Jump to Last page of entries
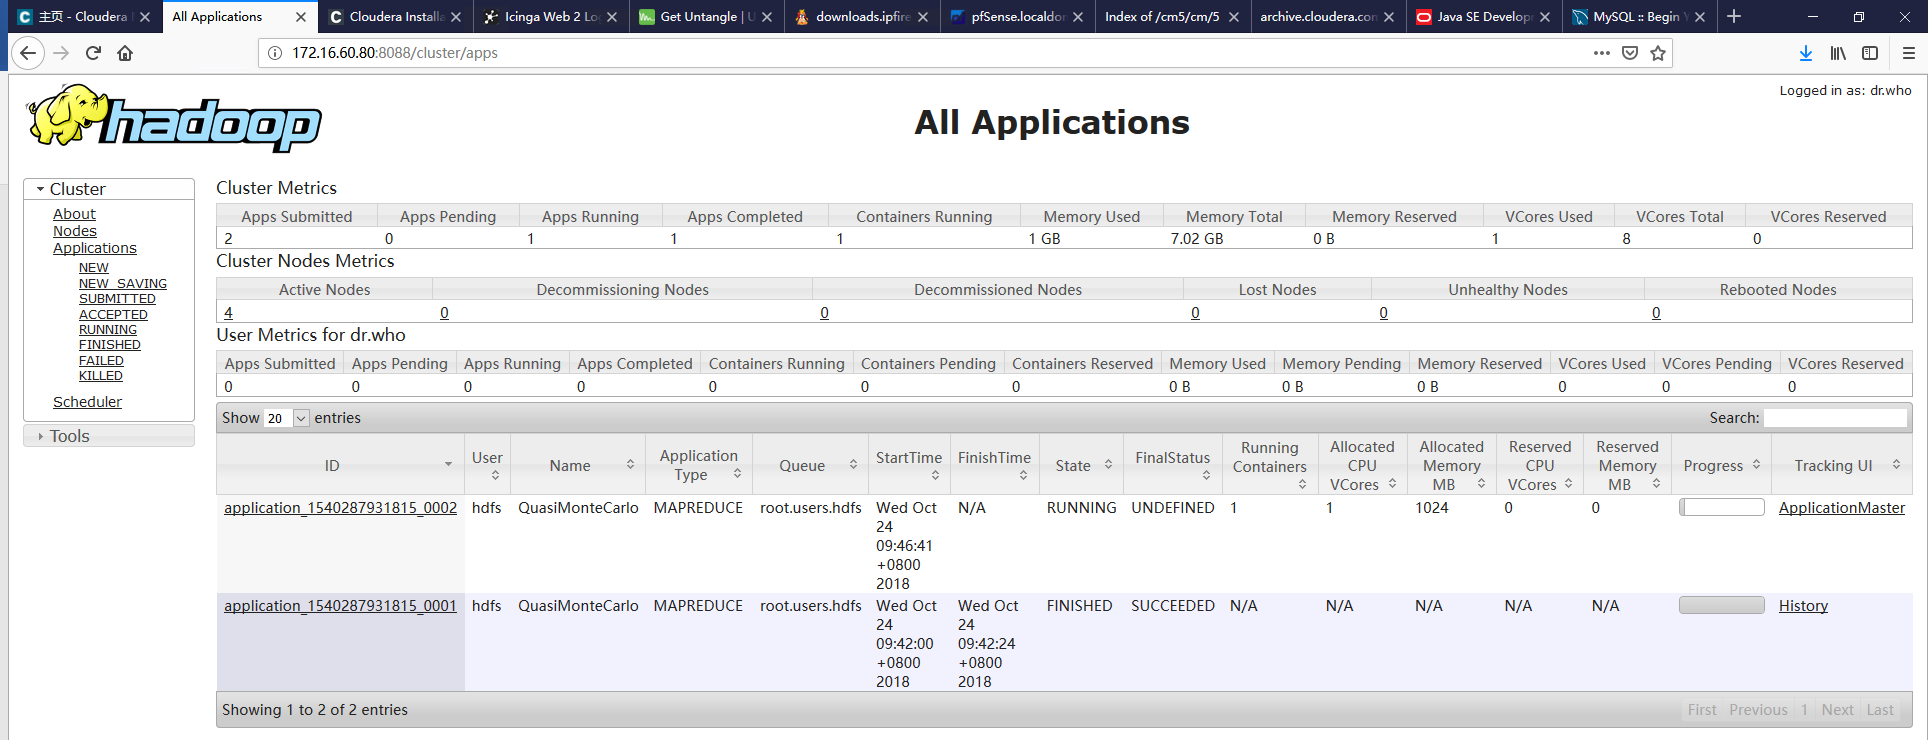Image resolution: width=1928 pixels, height=740 pixels. point(1880,710)
